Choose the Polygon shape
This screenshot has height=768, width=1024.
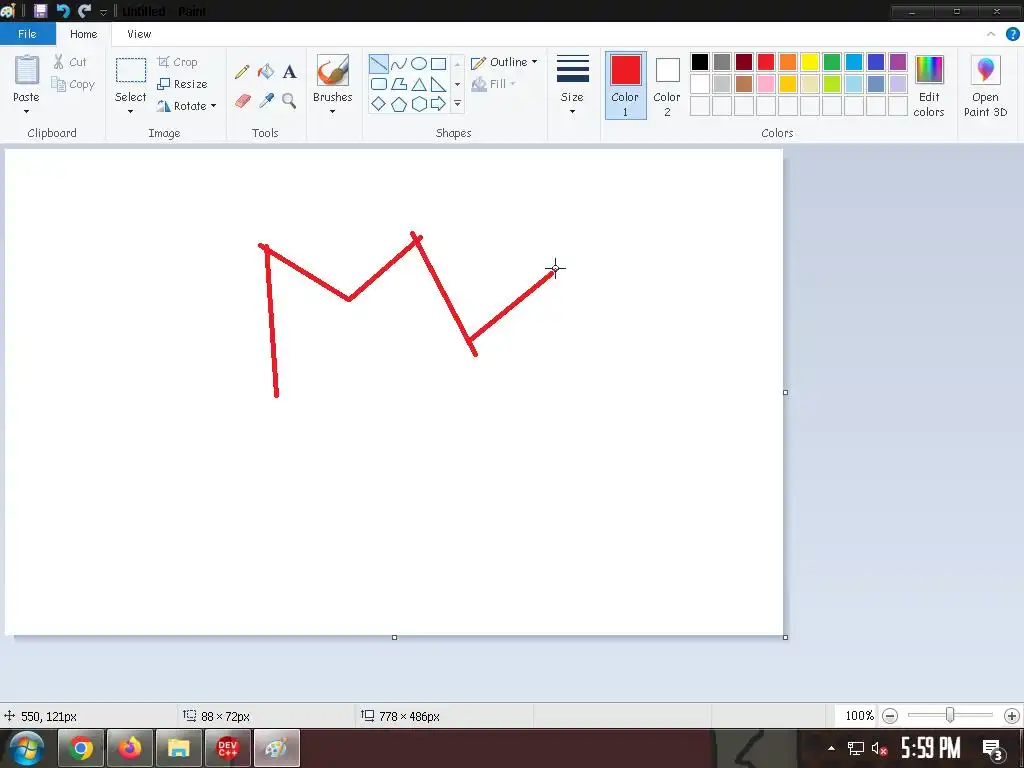pos(399,84)
